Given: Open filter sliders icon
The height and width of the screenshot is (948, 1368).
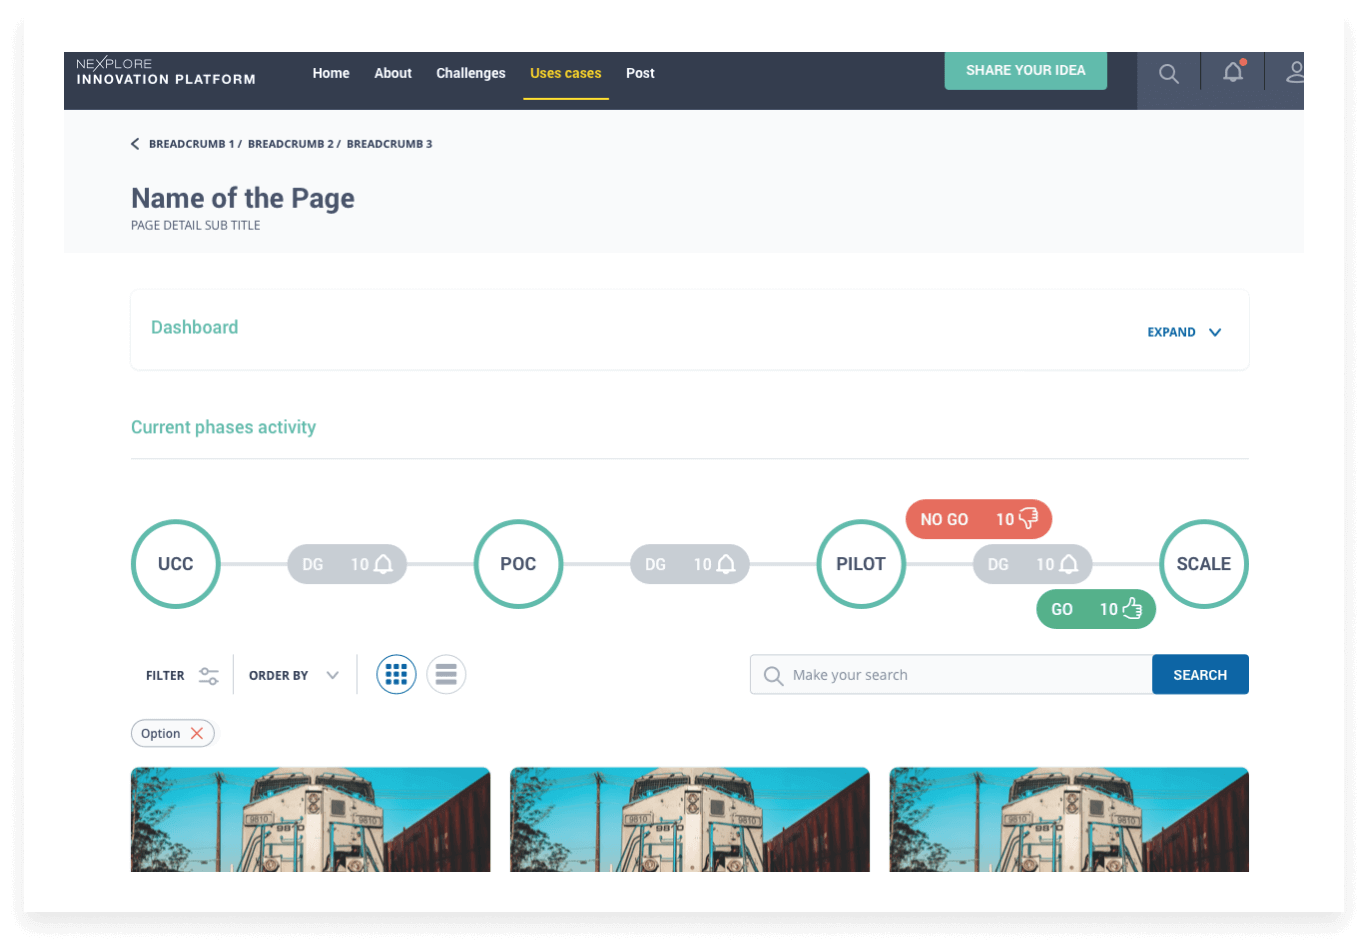Looking at the screenshot, I should pos(208,676).
